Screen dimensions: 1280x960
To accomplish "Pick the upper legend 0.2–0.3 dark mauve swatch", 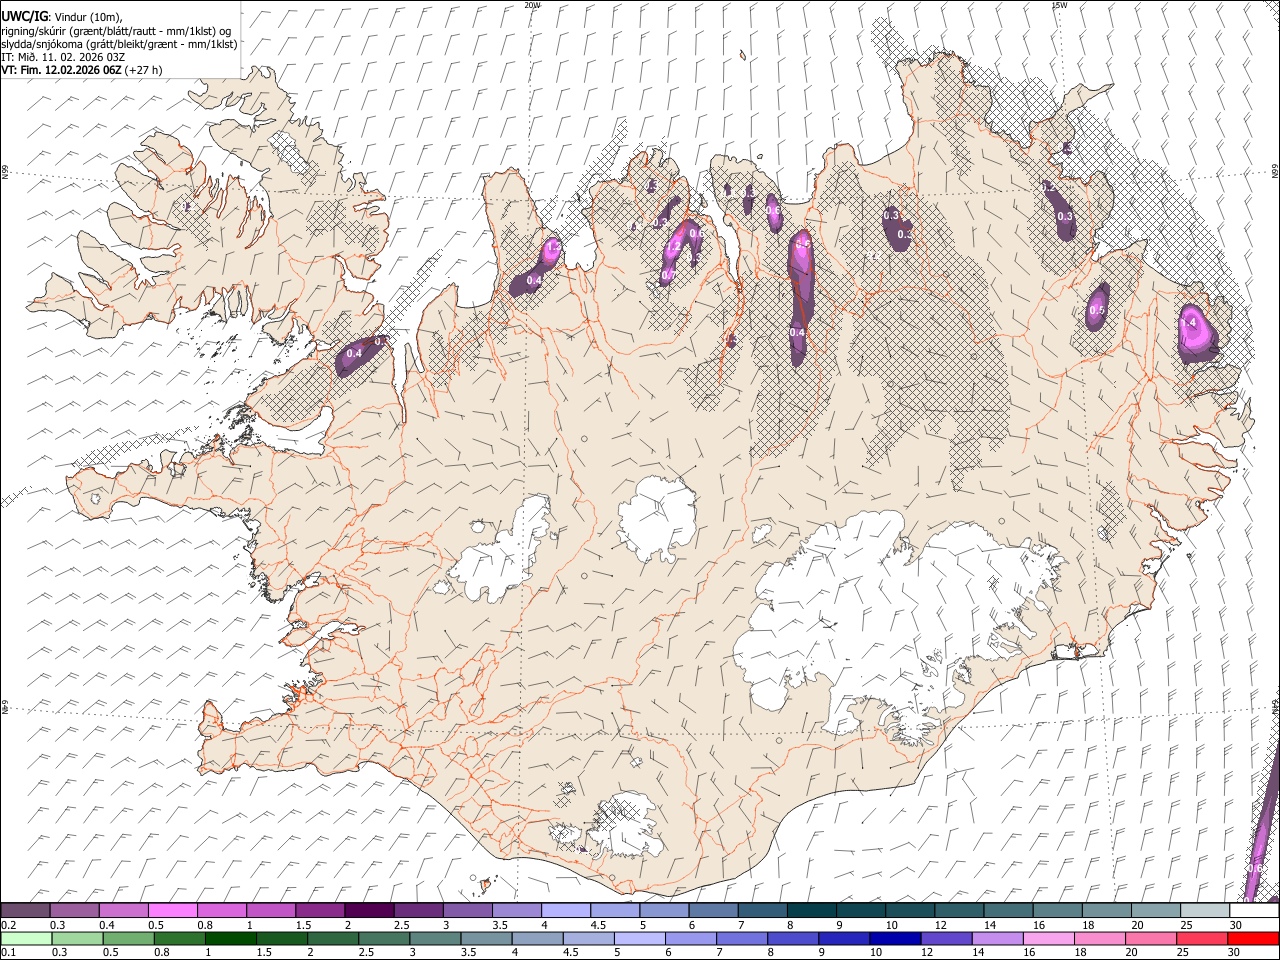I will click(x=25, y=911).
